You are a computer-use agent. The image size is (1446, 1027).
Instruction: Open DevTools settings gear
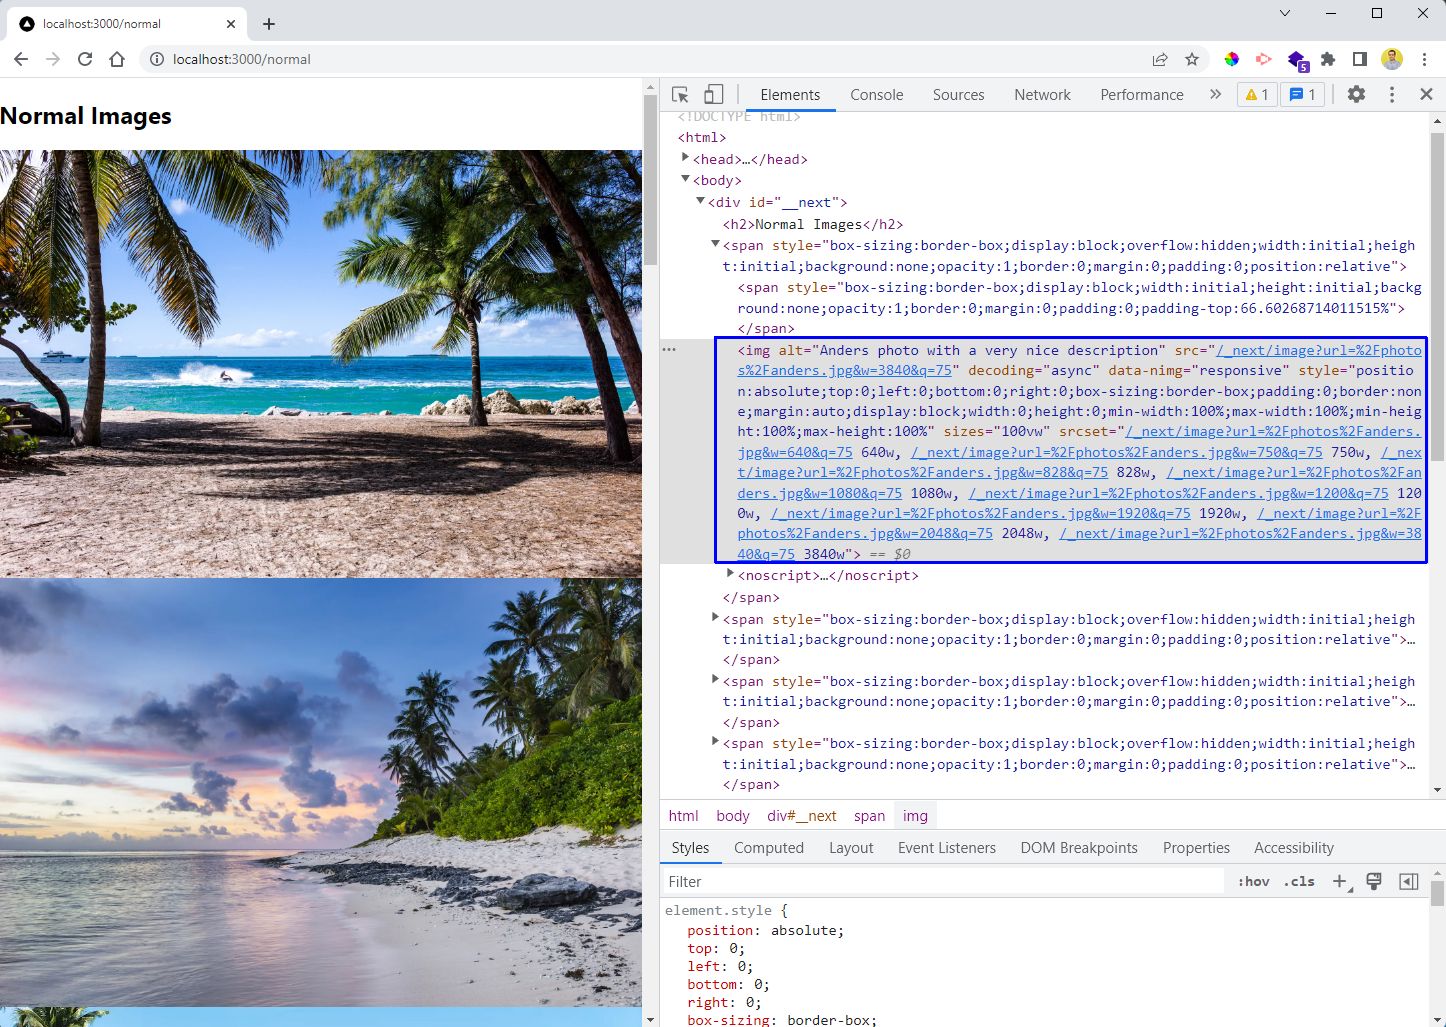pyautogui.click(x=1356, y=94)
